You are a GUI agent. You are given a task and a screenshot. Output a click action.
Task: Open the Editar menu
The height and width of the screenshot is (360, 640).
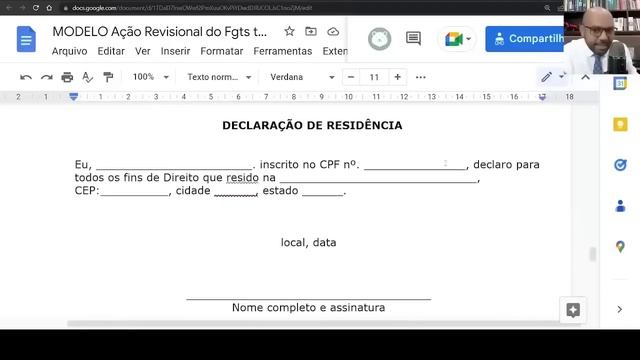coord(111,51)
